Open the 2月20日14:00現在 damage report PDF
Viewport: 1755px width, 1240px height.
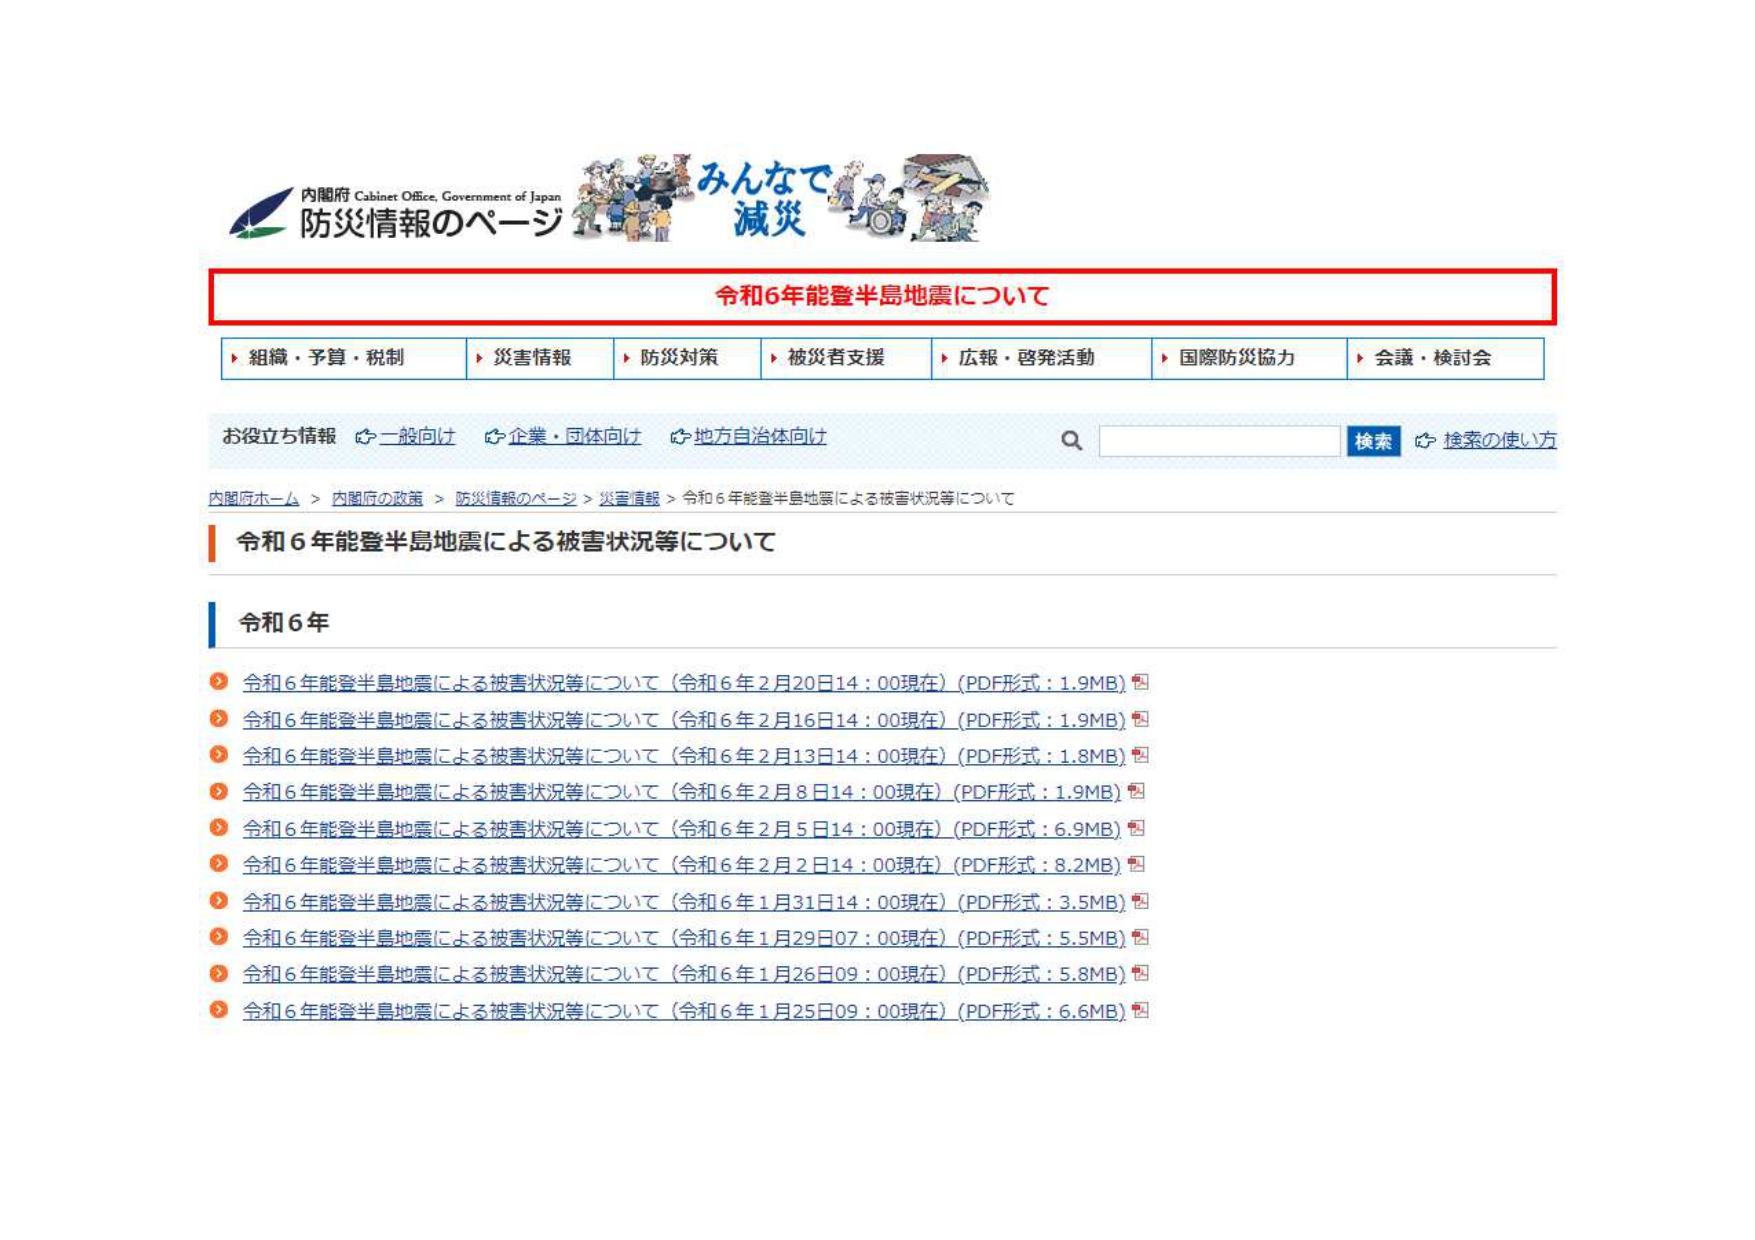[x=684, y=683]
